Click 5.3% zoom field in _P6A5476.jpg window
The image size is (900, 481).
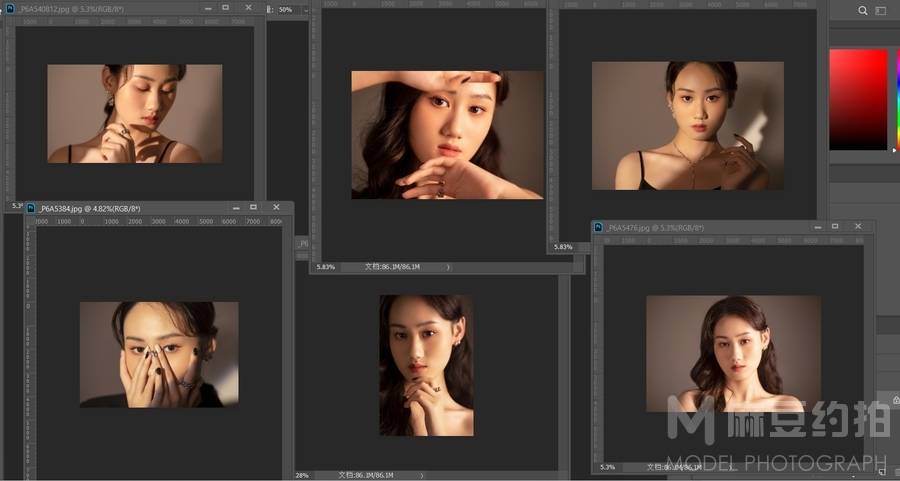tap(607, 467)
